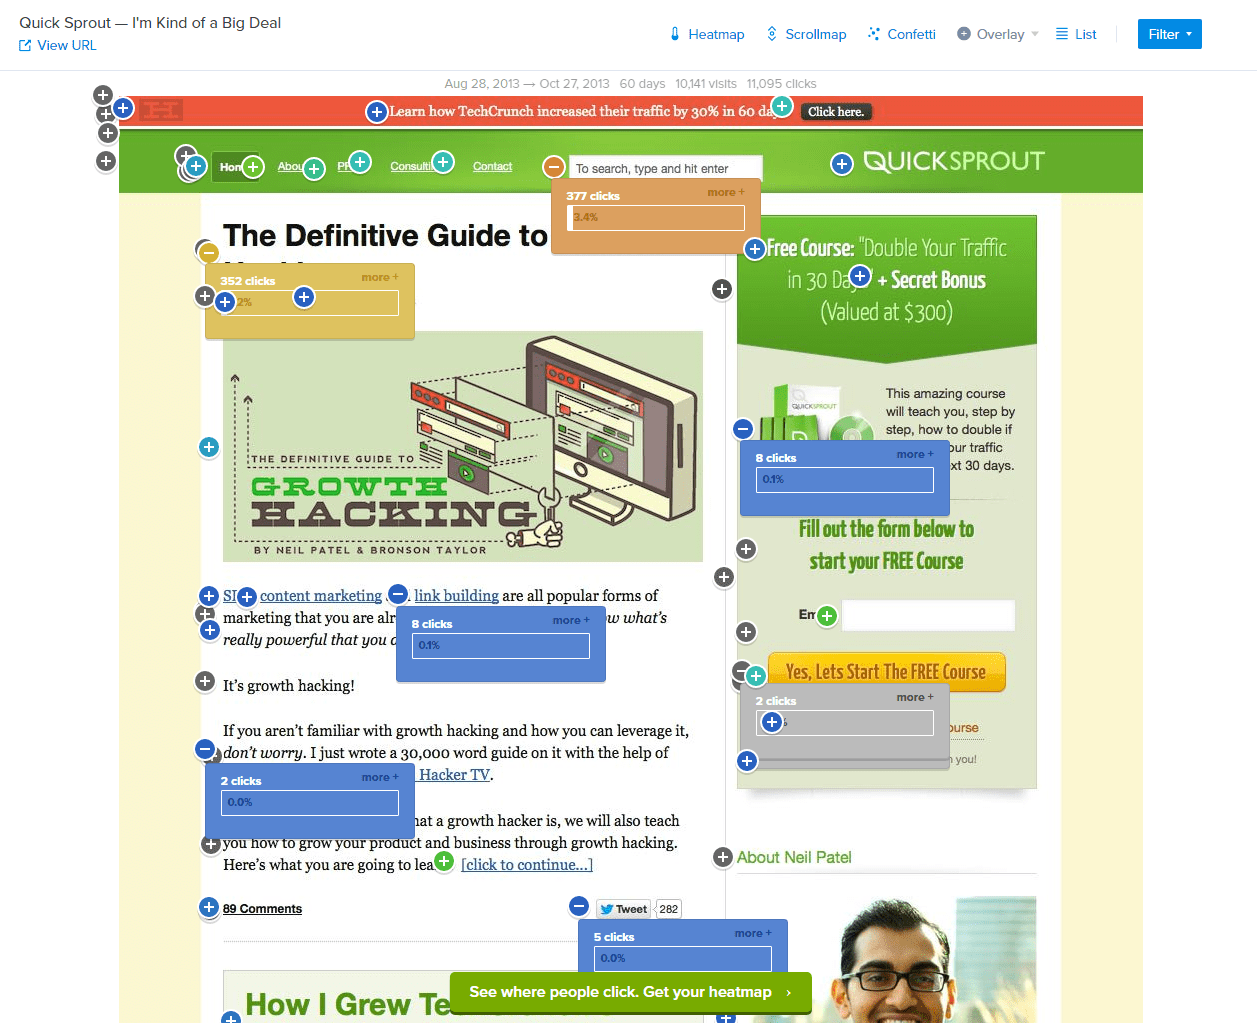Viewport: 1257px width, 1023px height.
Task: Expand teal plus marker beside Click here button
Action: [x=783, y=106]
